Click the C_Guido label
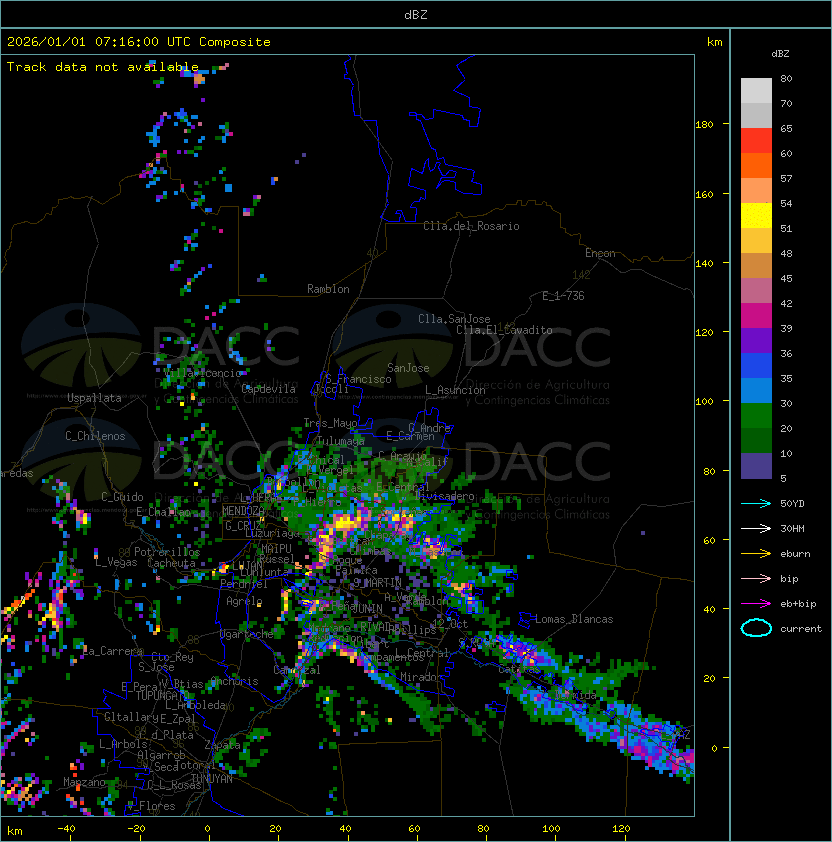 click(122, 497)
